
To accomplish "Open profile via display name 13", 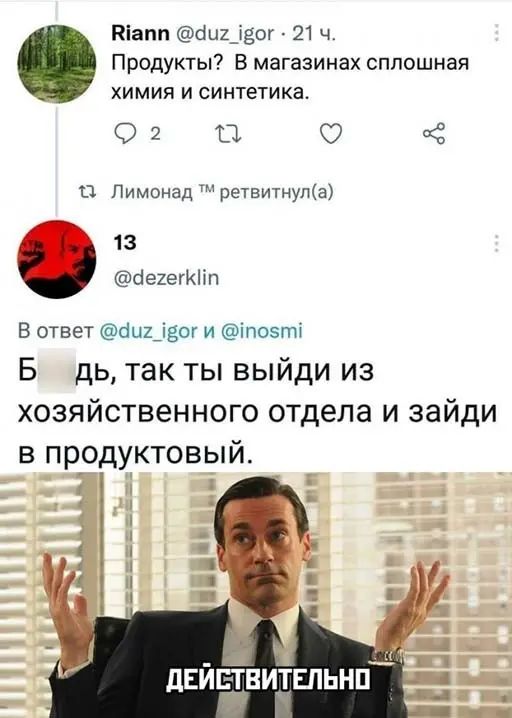I will coord(124,242).
